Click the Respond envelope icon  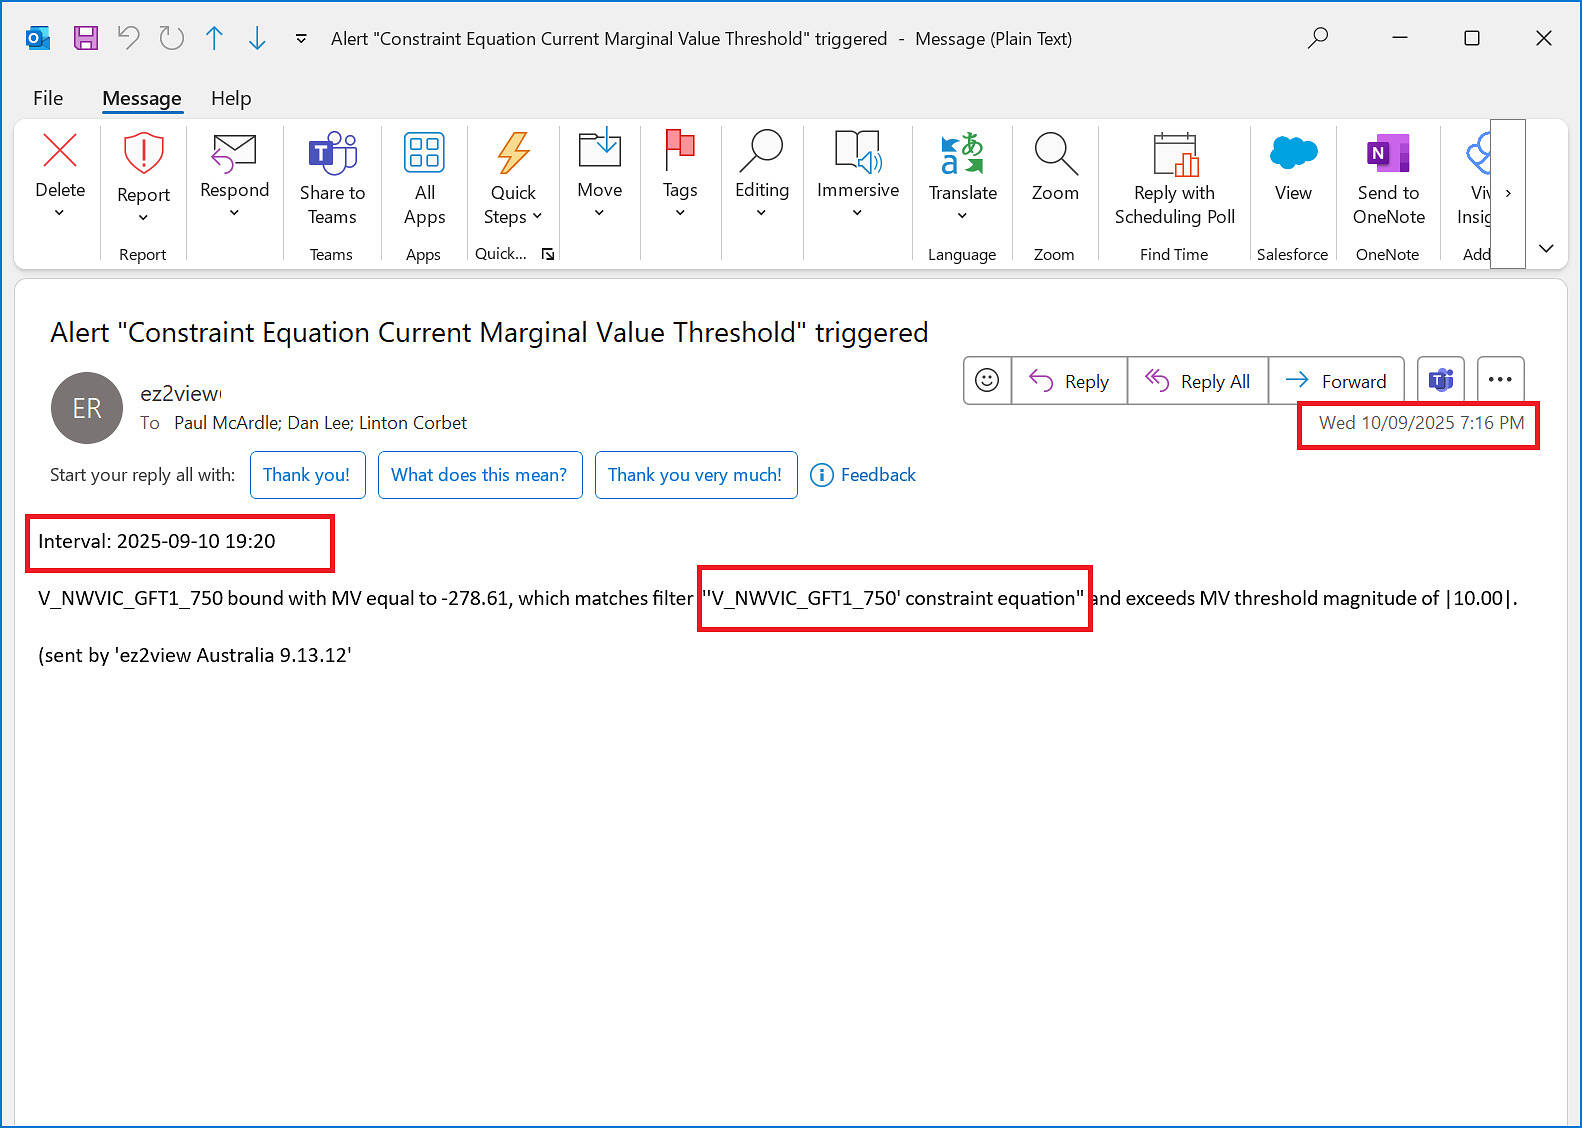[x=234, y=153]
